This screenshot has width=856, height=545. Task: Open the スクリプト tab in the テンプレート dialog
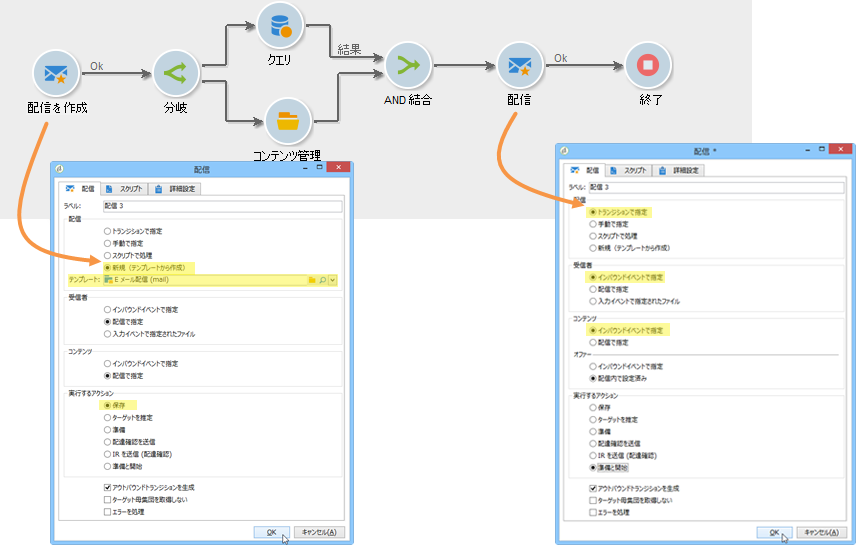tap(125, 189)
